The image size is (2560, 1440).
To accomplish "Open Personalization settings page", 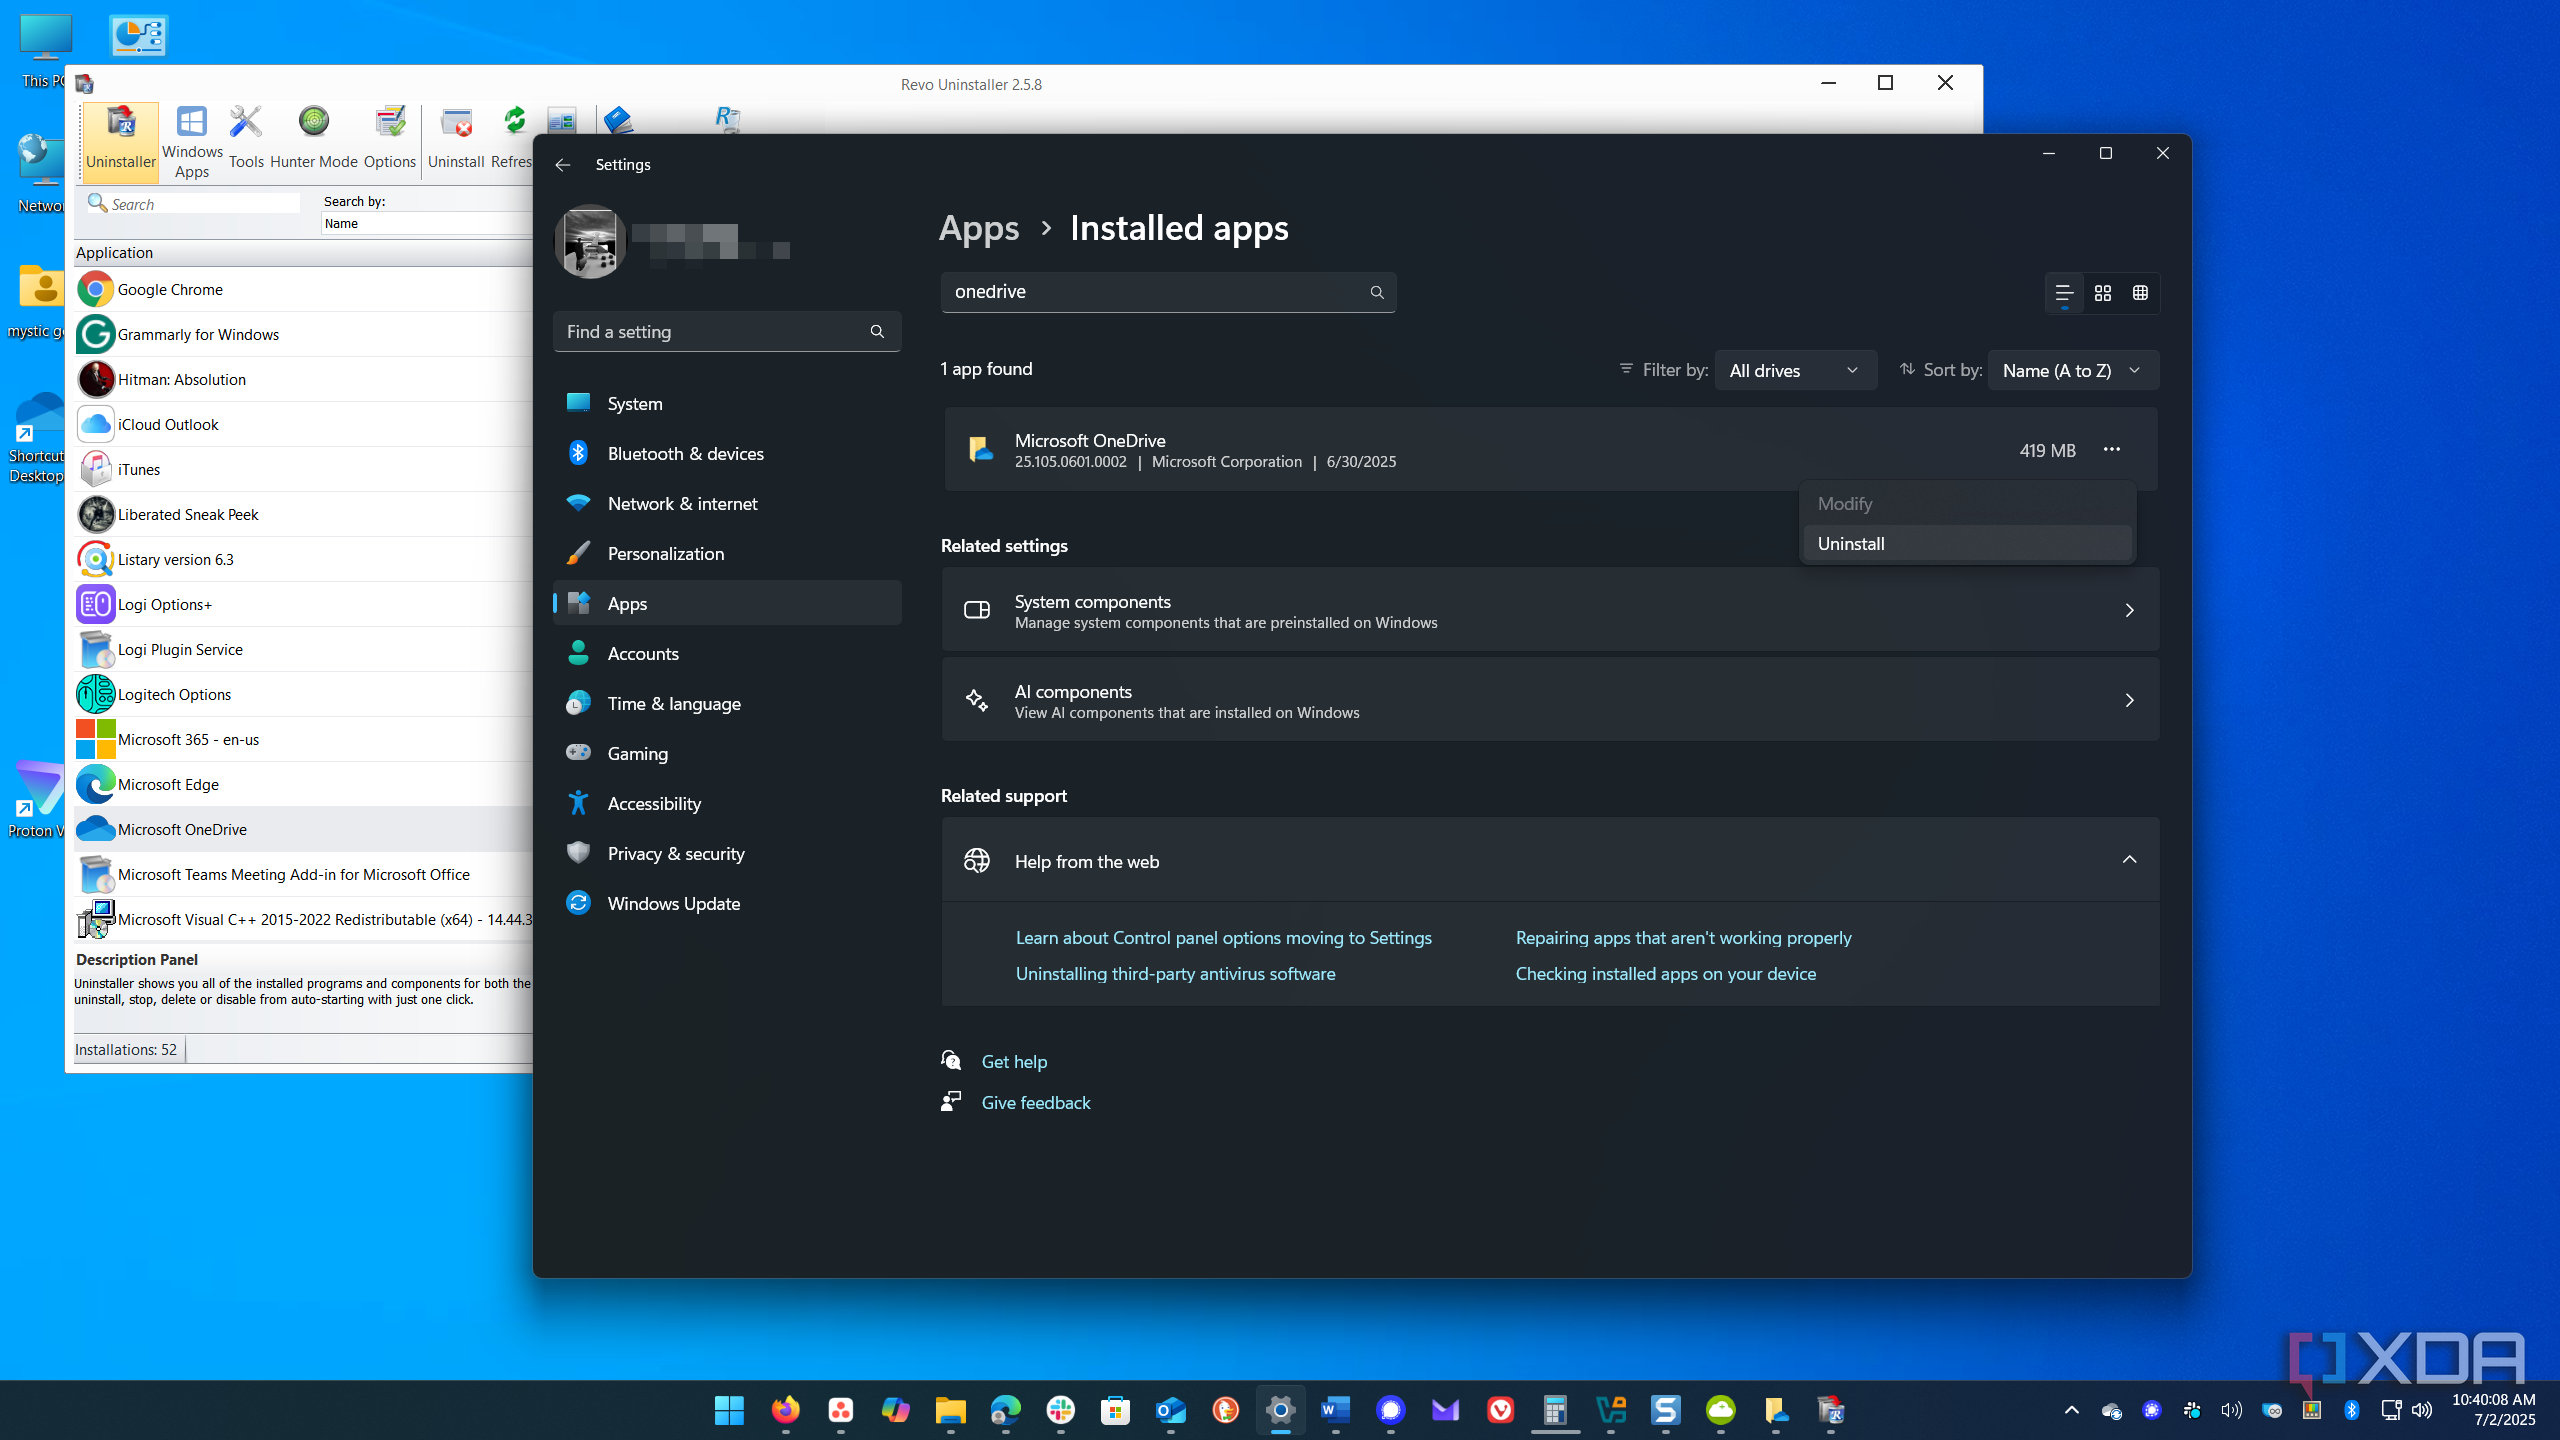I will pyautogui.click(x=727, y=553).
